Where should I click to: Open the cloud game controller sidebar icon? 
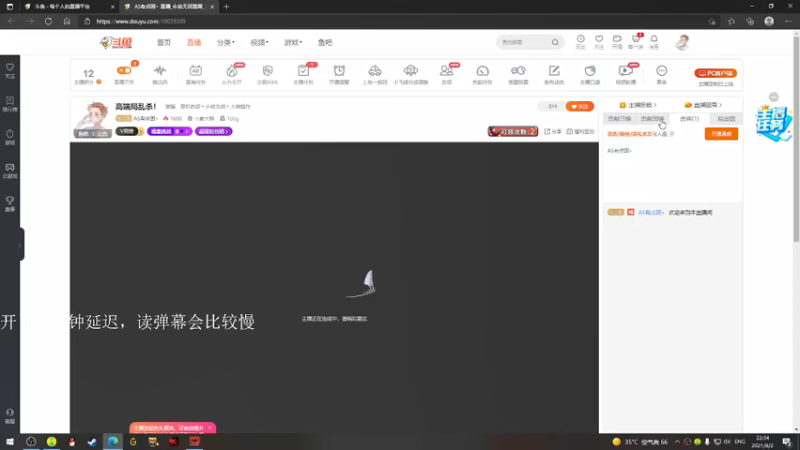click(10, 170)
